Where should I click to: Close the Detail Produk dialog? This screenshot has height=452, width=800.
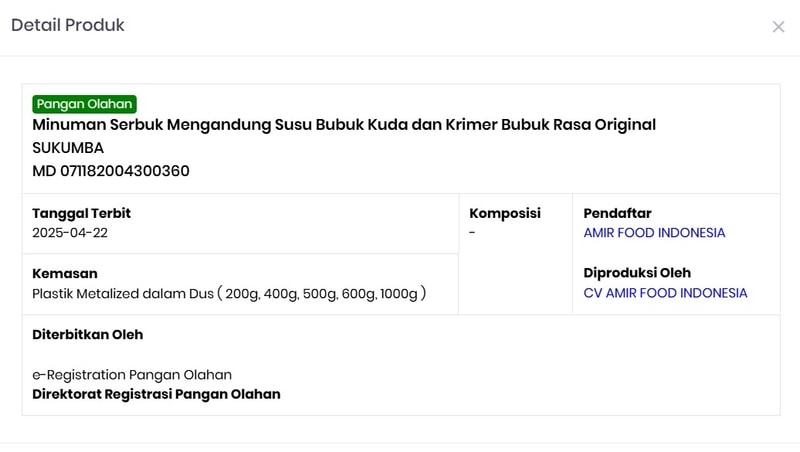click(x=778, y=27)
